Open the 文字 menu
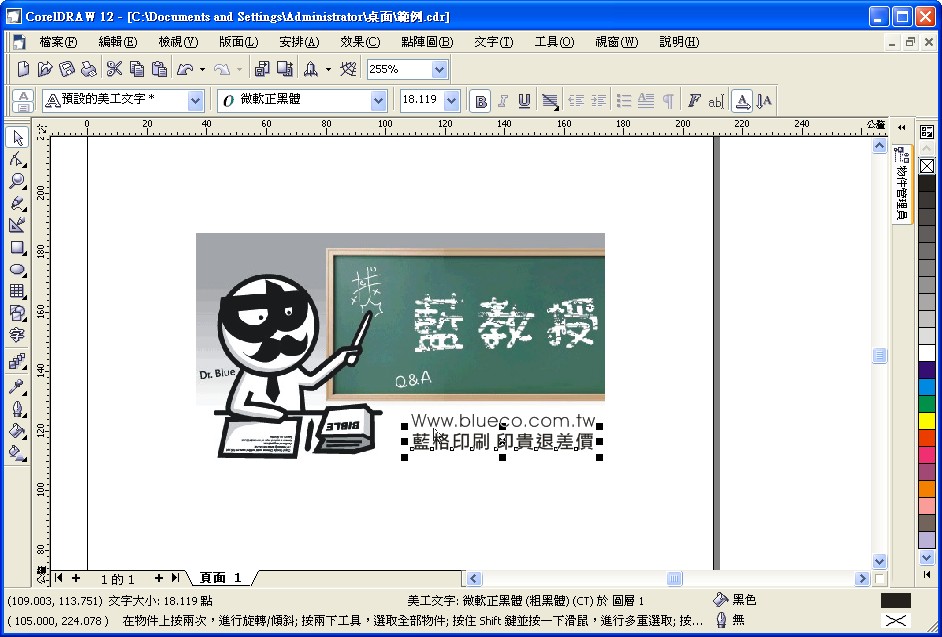This screenshot has width=942, height=637. click(493, 42)
